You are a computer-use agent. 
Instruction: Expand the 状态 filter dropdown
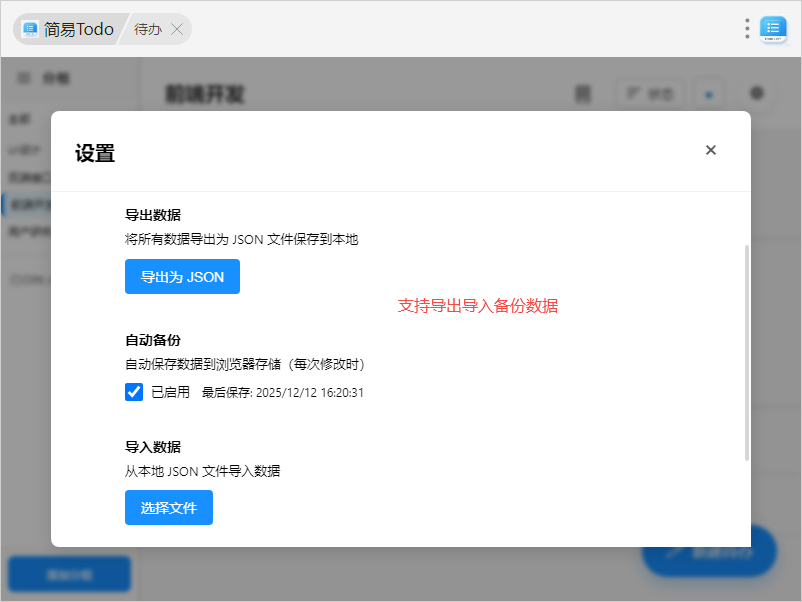point(649,94)
